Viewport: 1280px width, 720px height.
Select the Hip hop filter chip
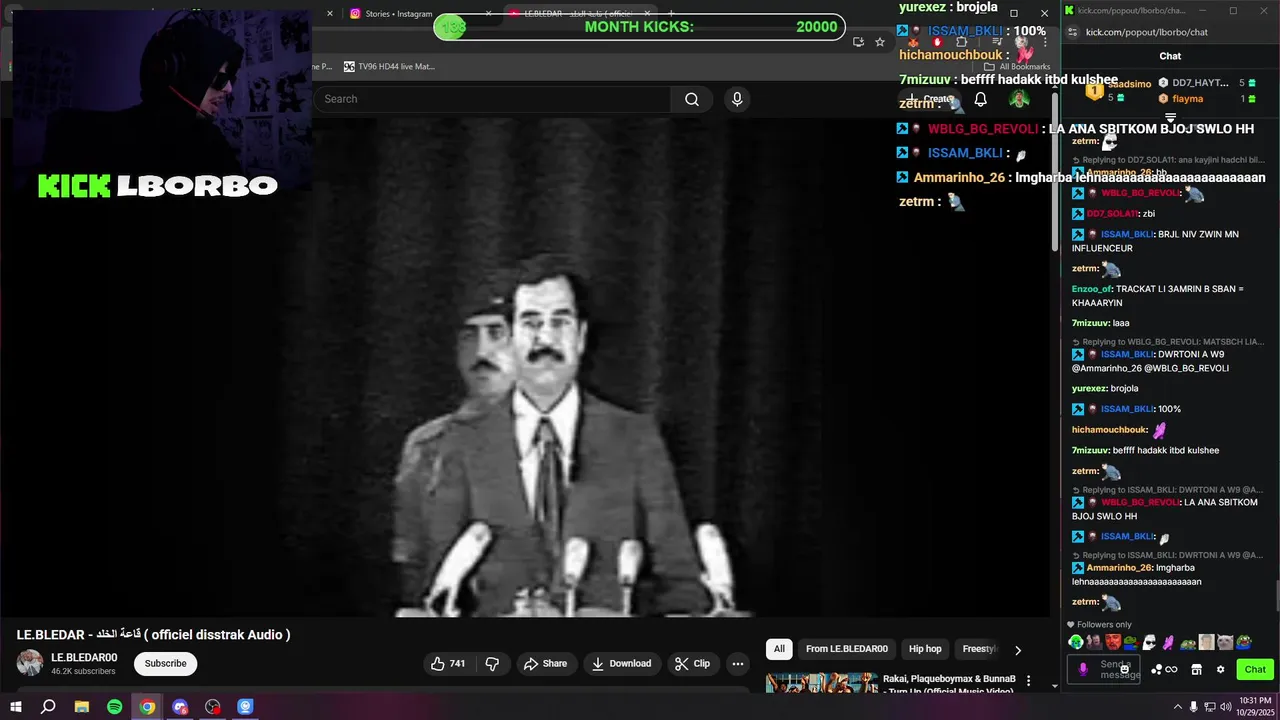point(925,649)
